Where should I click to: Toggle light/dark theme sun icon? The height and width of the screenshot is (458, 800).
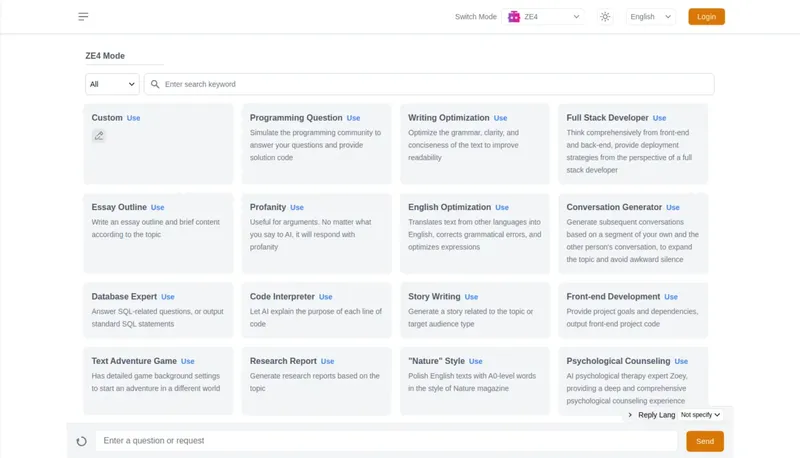(605, 17)
